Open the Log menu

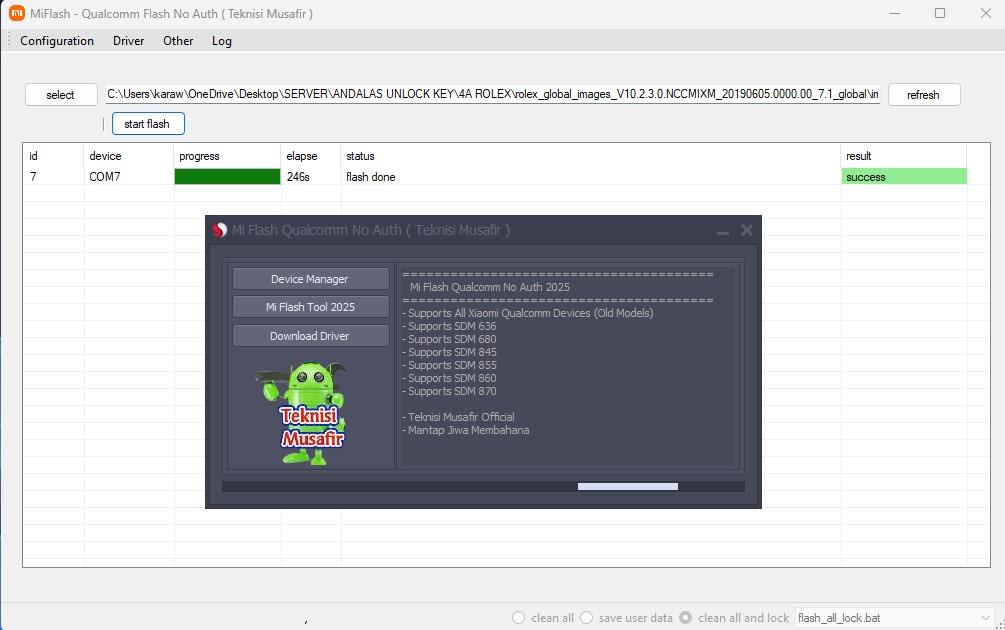221,41
